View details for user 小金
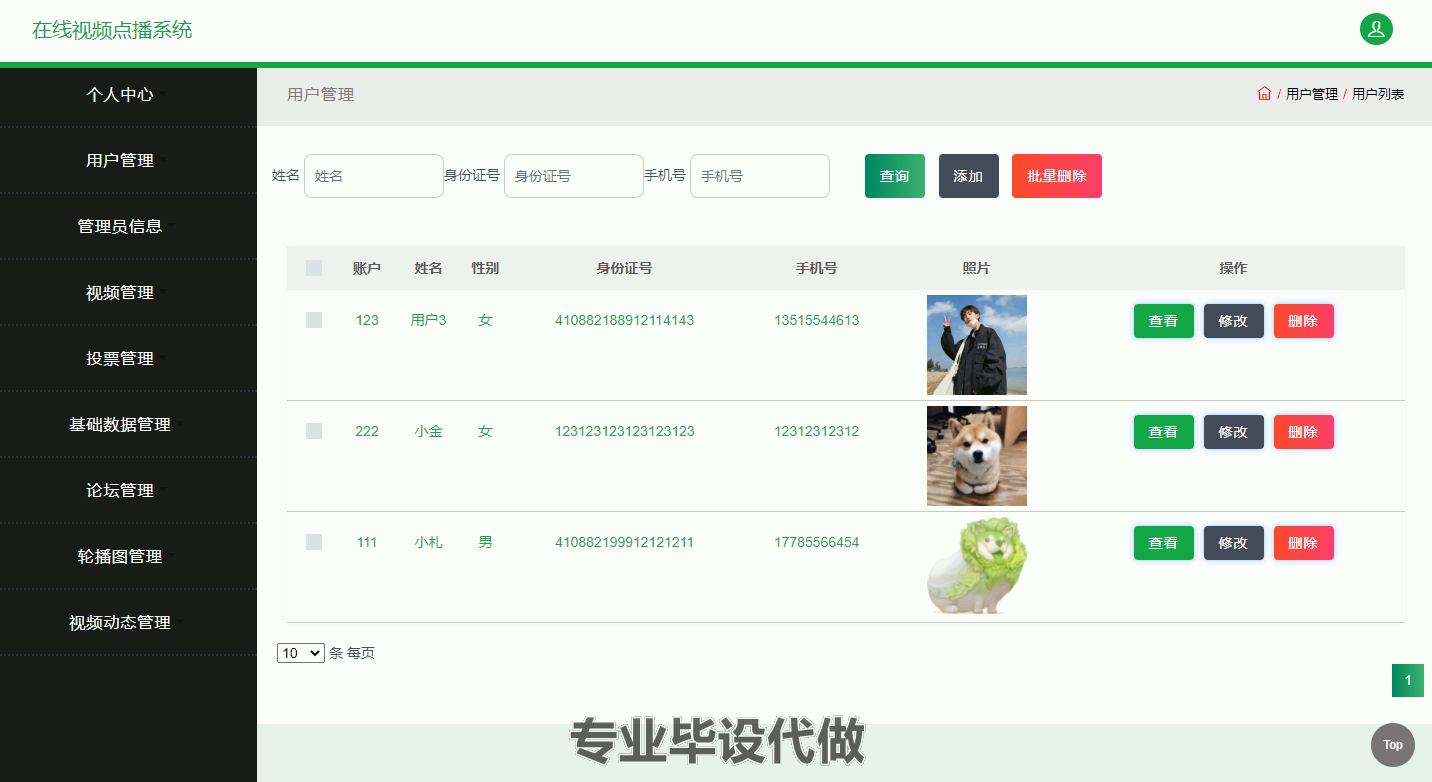 click(x=1164, y=432)
